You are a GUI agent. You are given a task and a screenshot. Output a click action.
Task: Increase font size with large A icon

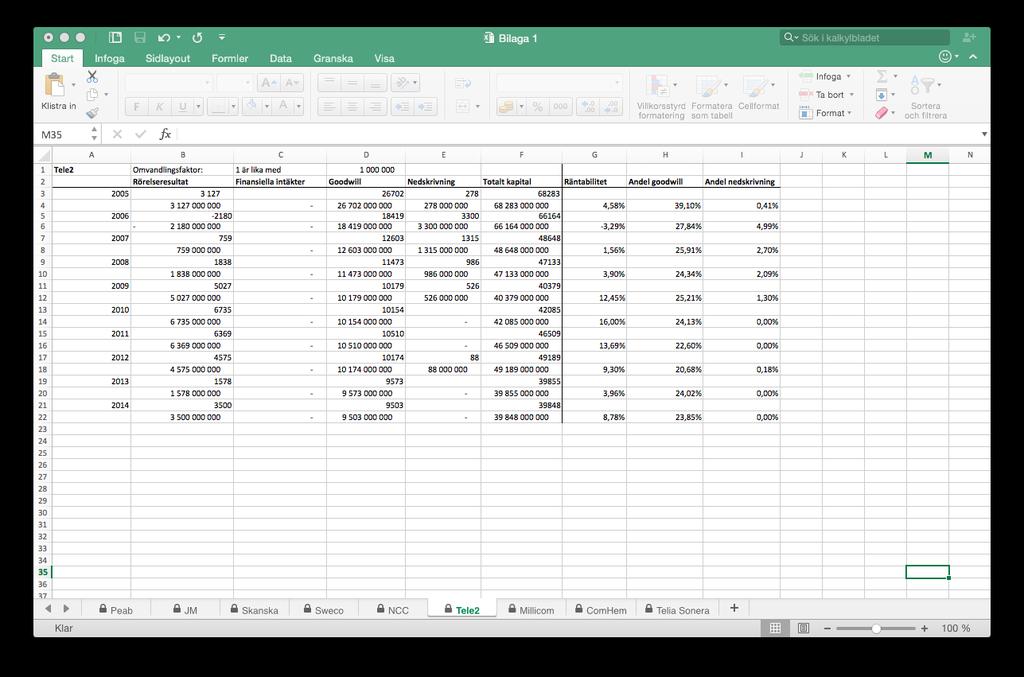[x=268, y=83]
